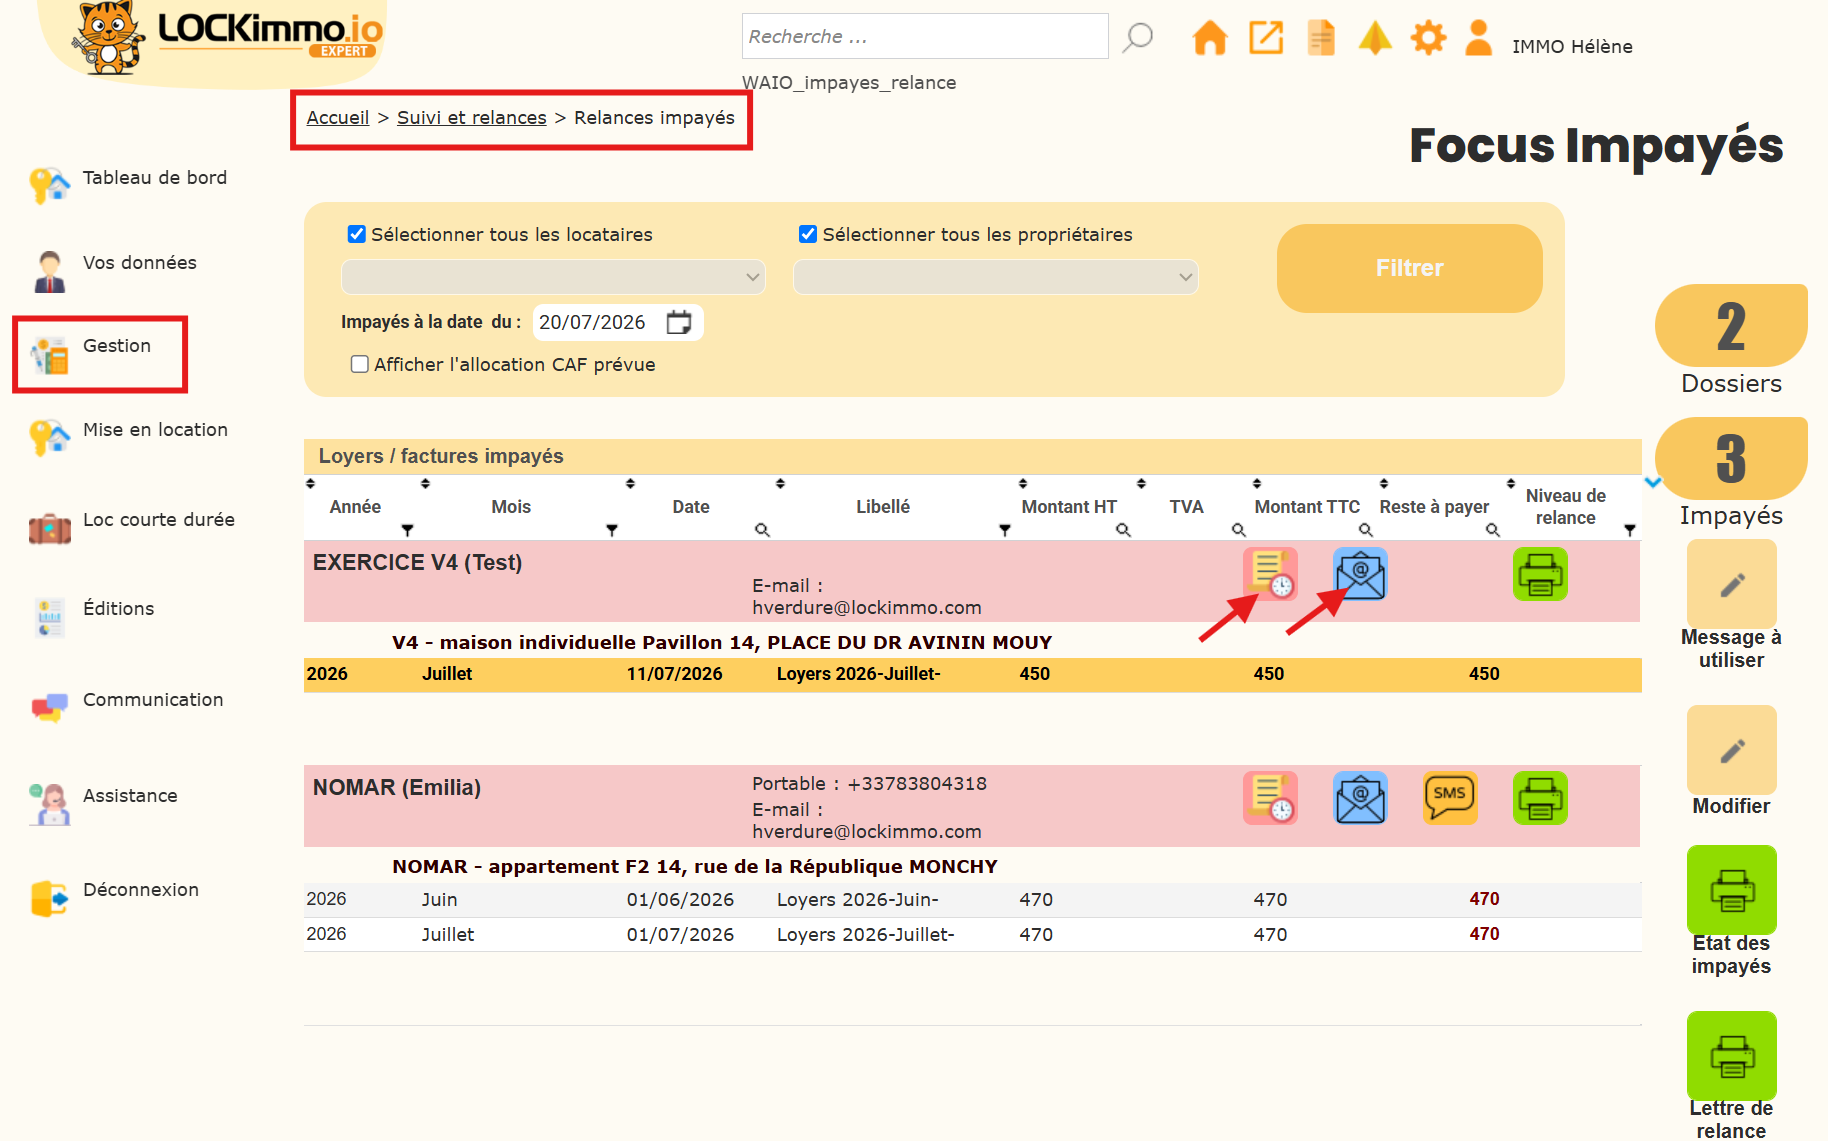Screen dimensions: 1828x1141
Task: Uncheck Sélectionner tous les locataires
Action: (x=357, y=234)
